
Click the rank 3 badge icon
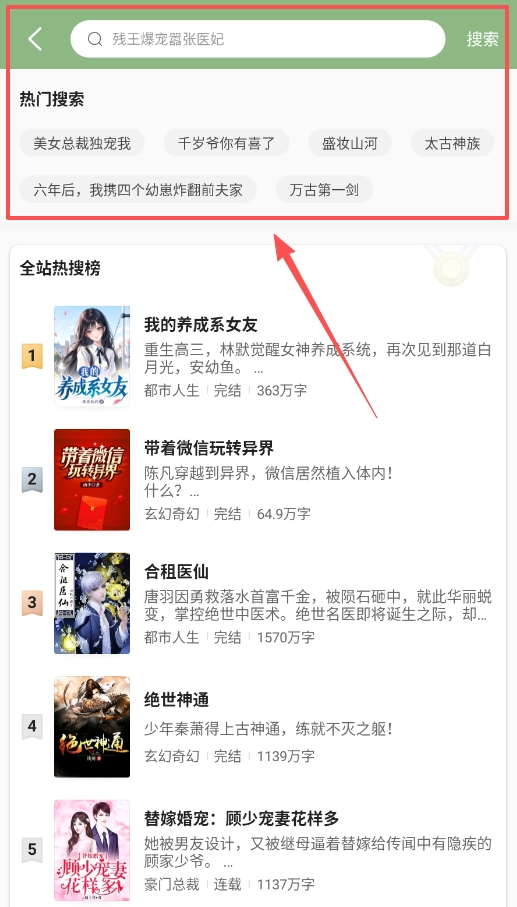(x=32, y=603)
